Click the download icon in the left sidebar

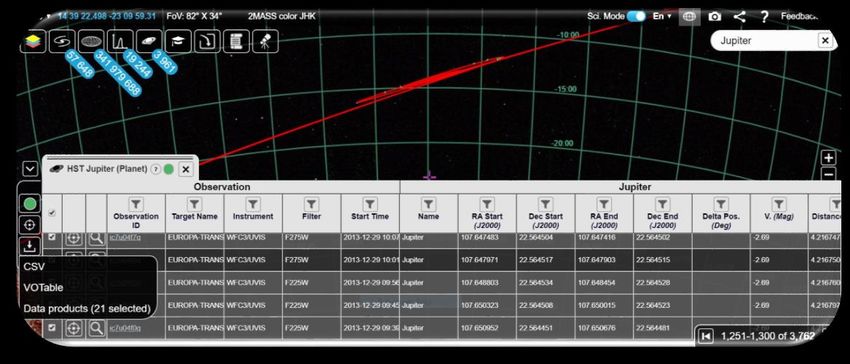[30, 246]
